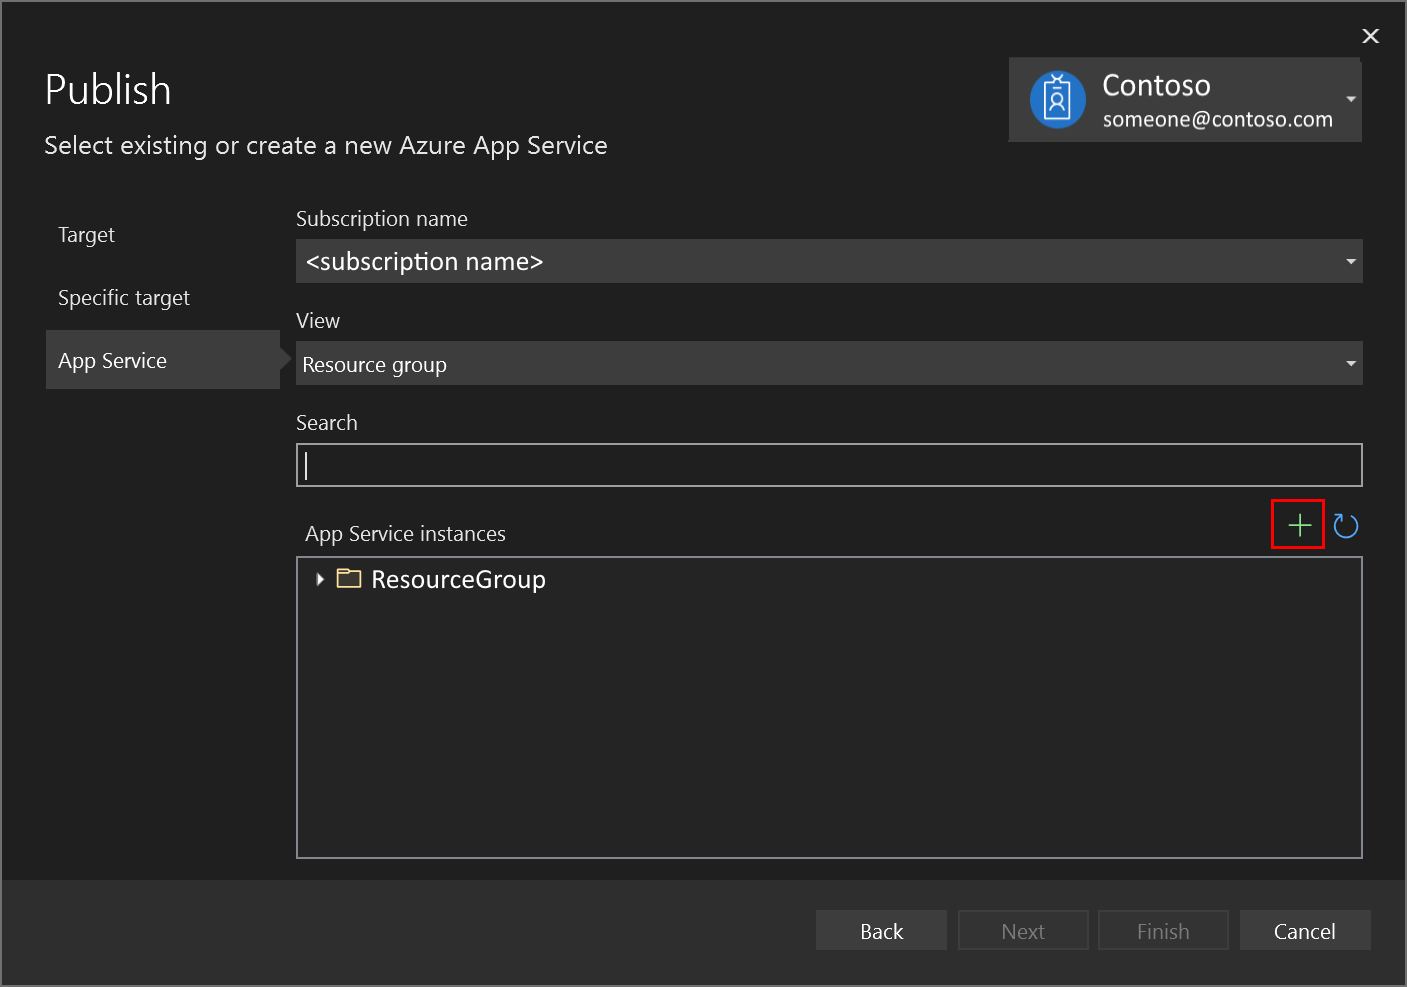
Task: Click inside the App Service instances list area
Action: (829, 720)
